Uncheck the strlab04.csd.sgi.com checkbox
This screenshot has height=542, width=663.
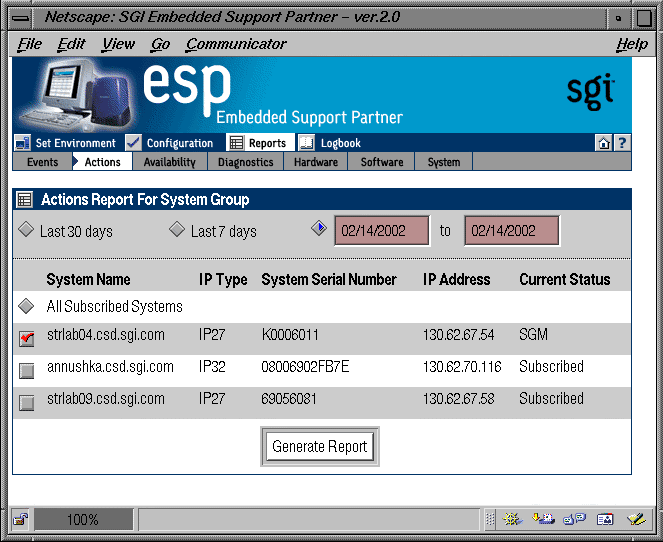[27, 339]
